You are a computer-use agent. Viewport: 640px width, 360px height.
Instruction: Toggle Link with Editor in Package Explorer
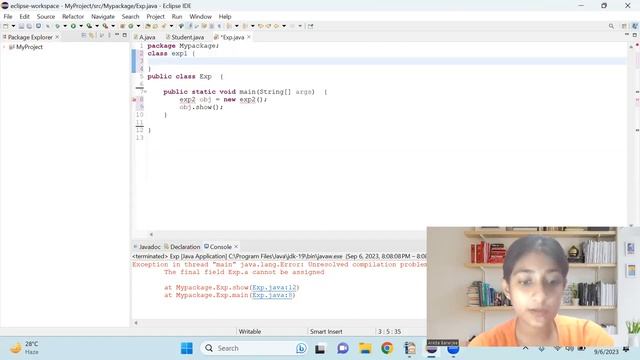[x=91, y=36]
